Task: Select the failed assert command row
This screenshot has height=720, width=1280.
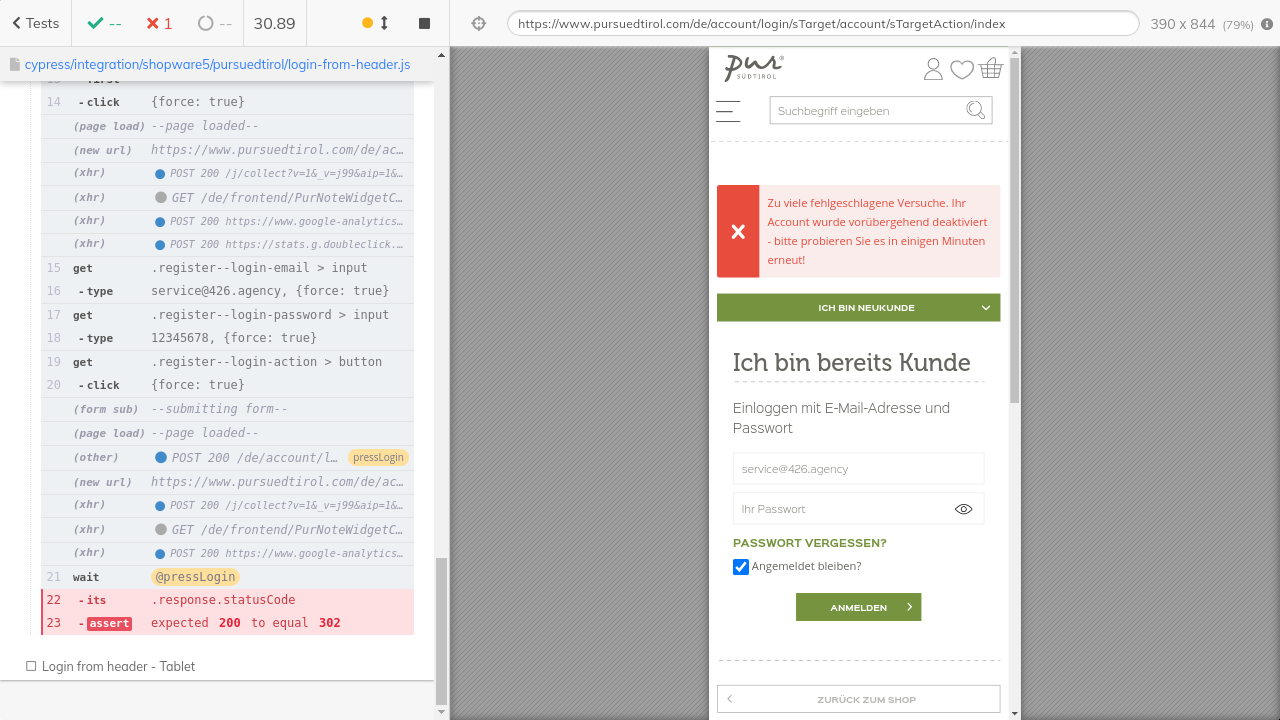Action: pyautogui.click(x=228, y=623)
